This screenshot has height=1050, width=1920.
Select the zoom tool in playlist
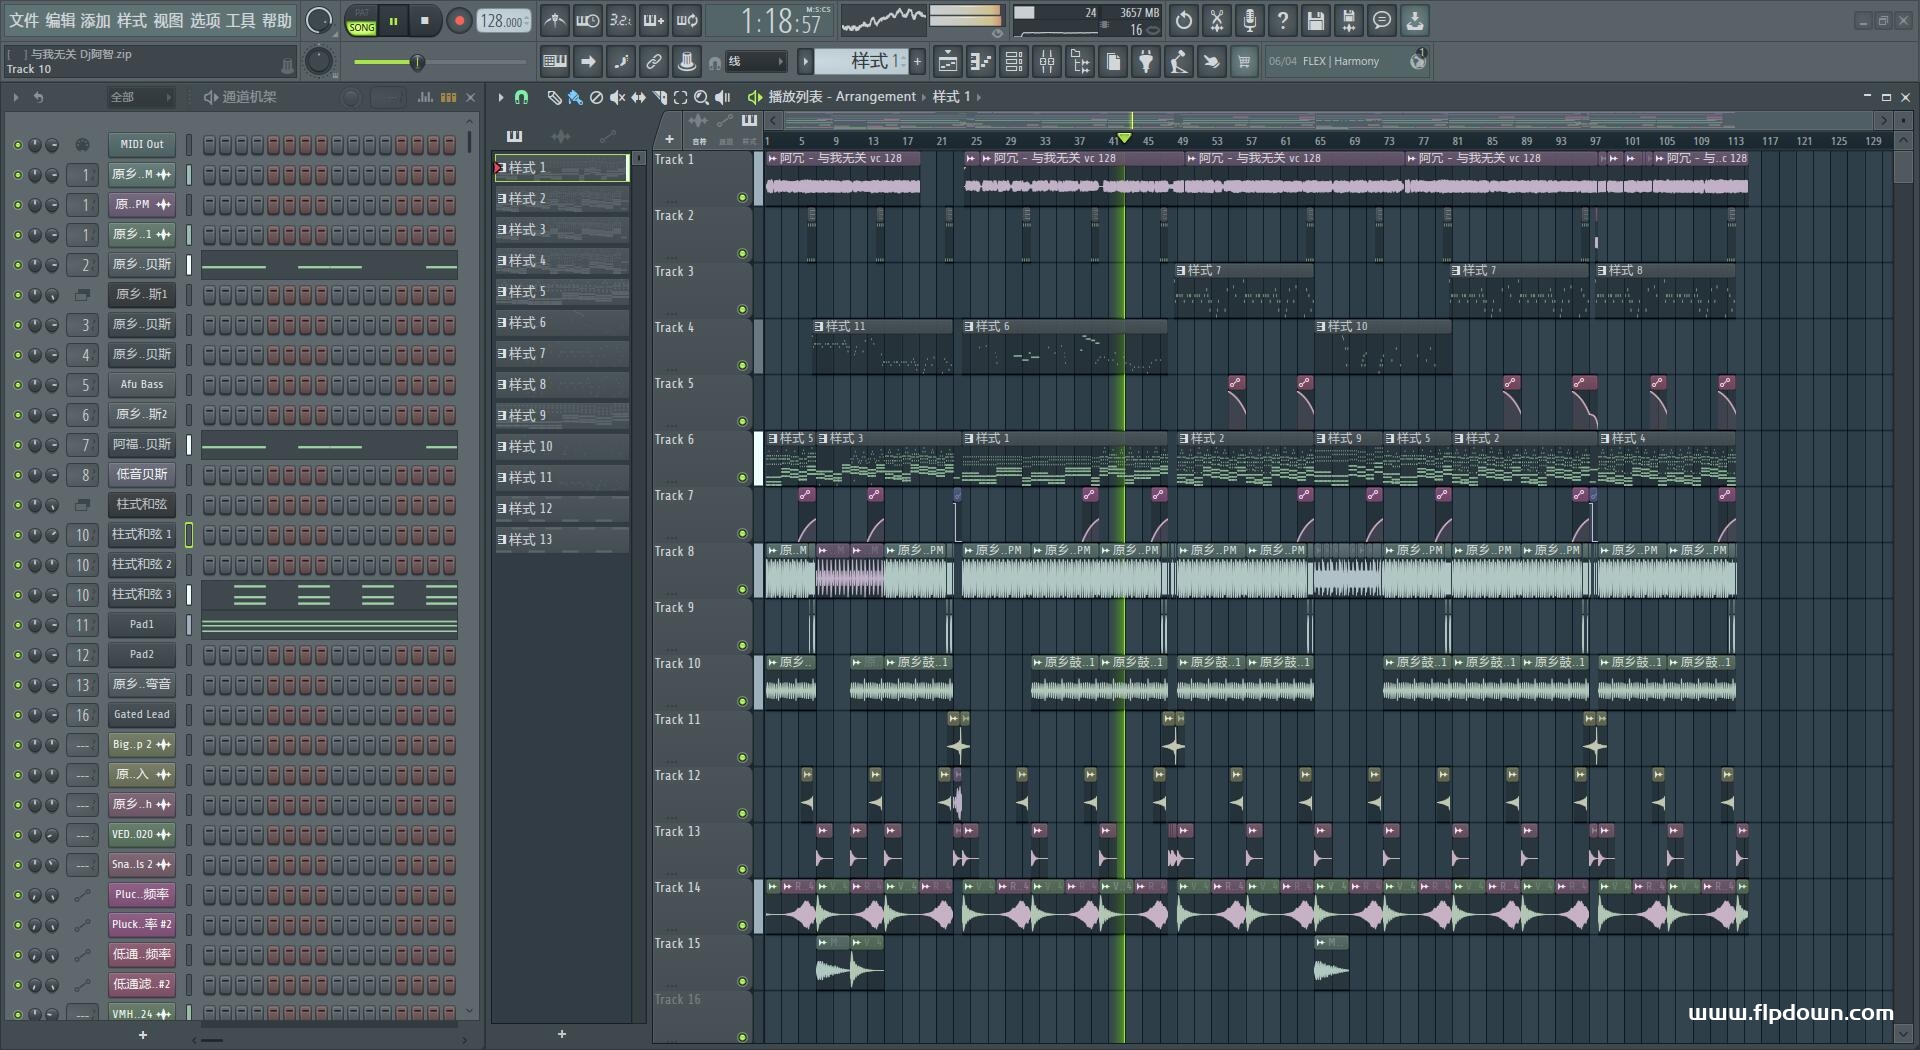tap(702, 97)
